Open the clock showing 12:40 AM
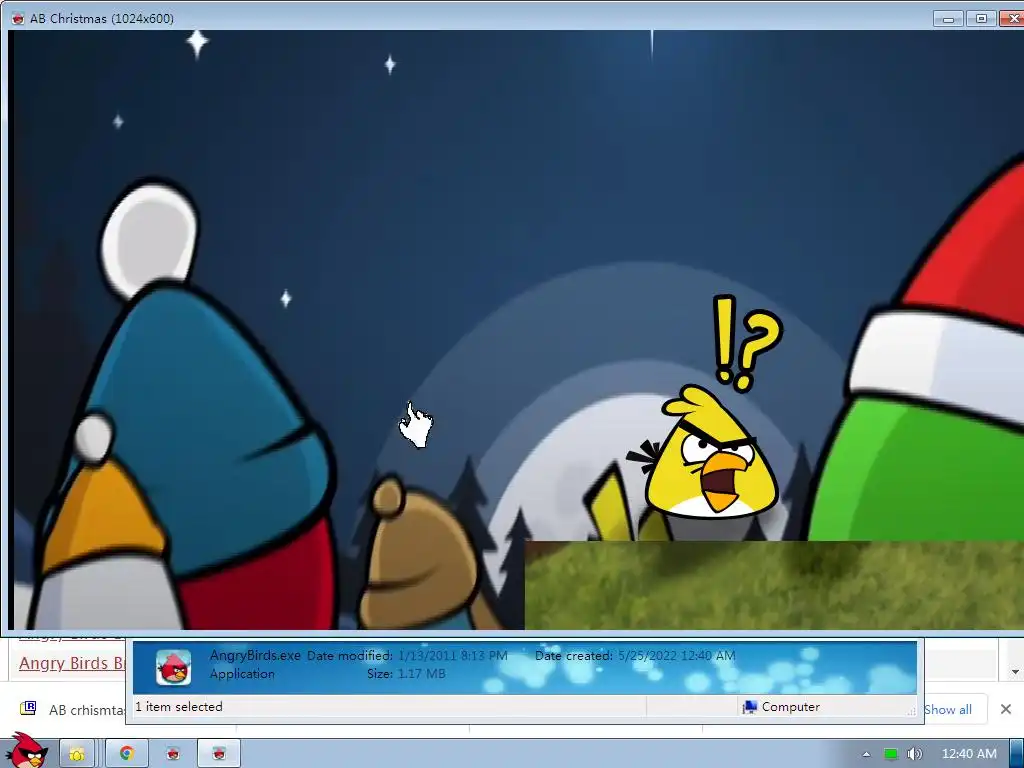 point(969,754)
